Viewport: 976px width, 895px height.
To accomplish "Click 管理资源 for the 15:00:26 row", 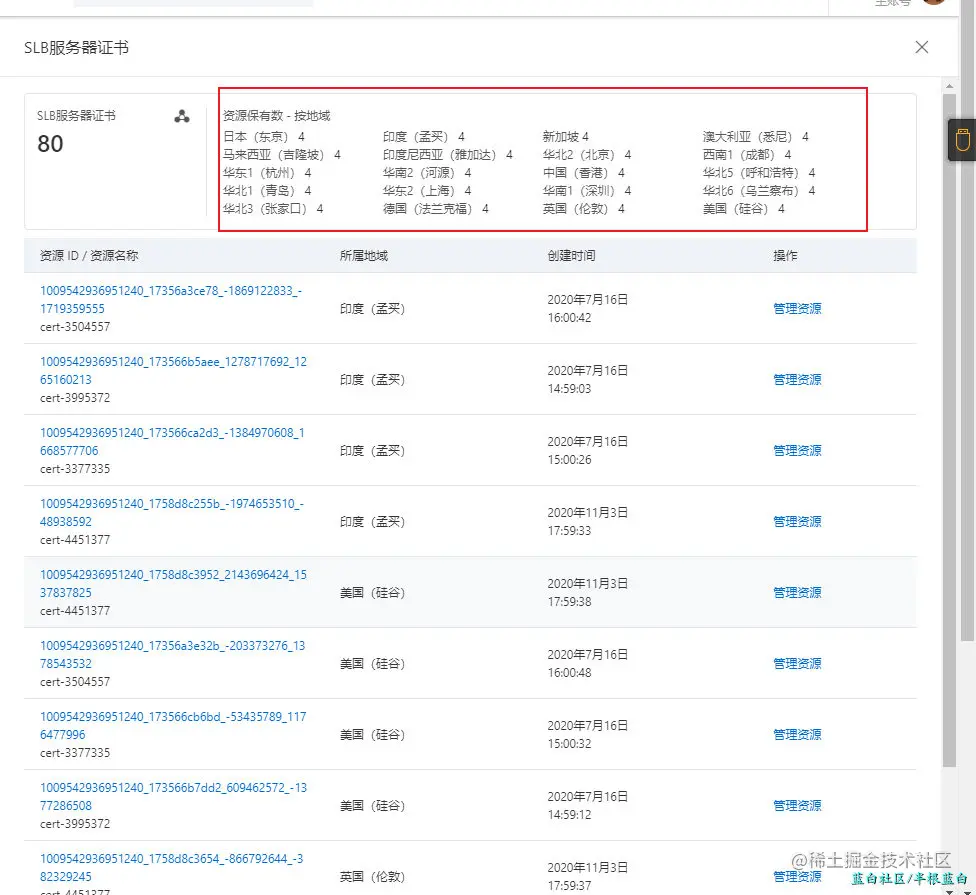I will pos(797,451).
